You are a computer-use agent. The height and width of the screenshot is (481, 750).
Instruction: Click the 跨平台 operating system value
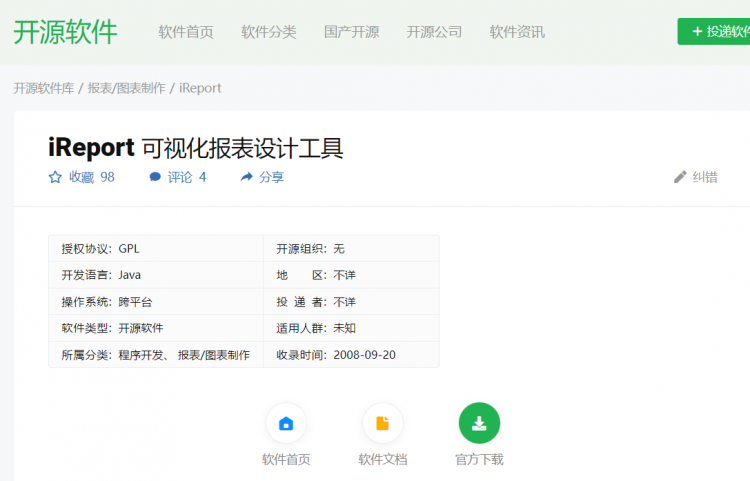click(135, 302)
